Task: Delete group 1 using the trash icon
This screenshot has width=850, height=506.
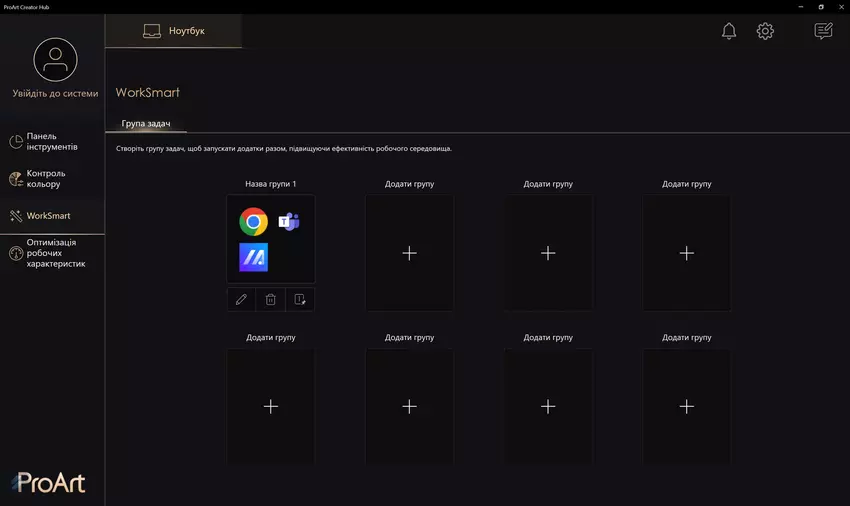Action: pos(270,299)
